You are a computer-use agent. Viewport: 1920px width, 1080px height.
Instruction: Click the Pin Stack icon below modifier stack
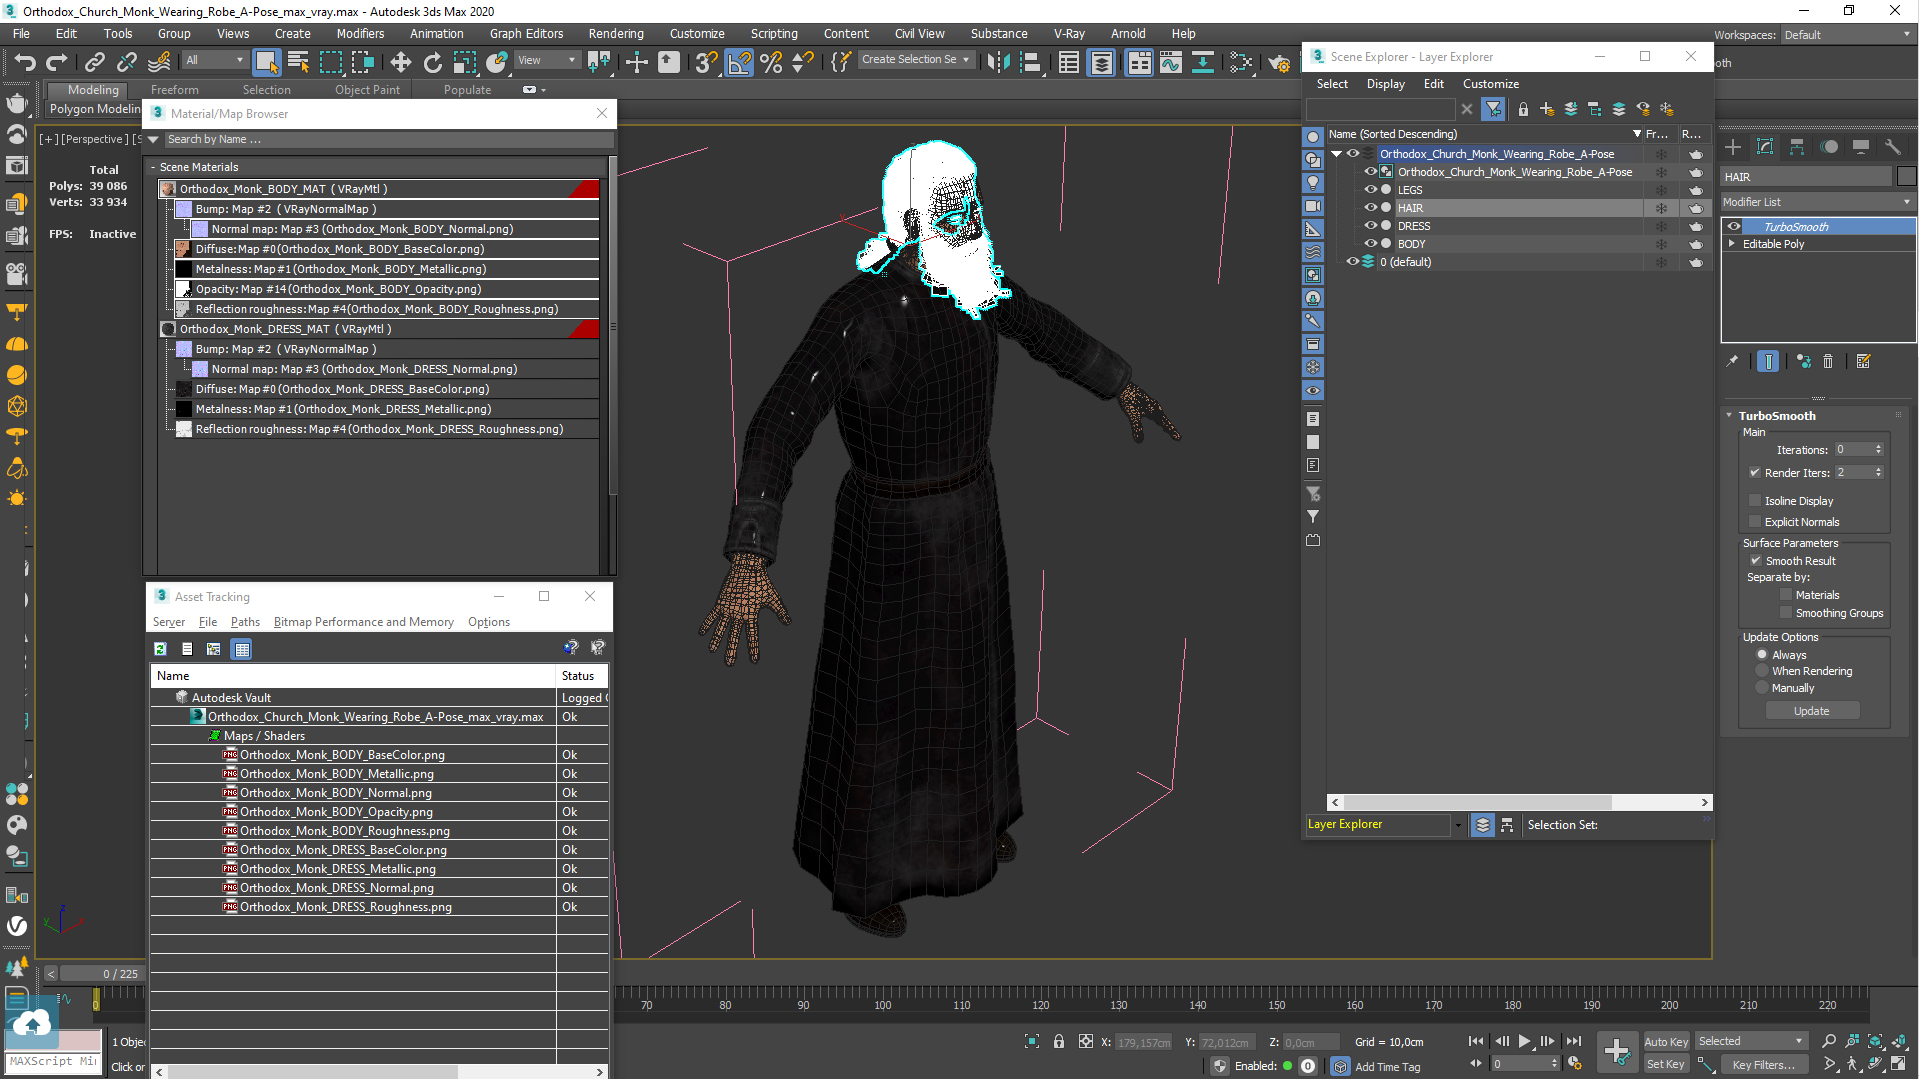coord(1732,362)
